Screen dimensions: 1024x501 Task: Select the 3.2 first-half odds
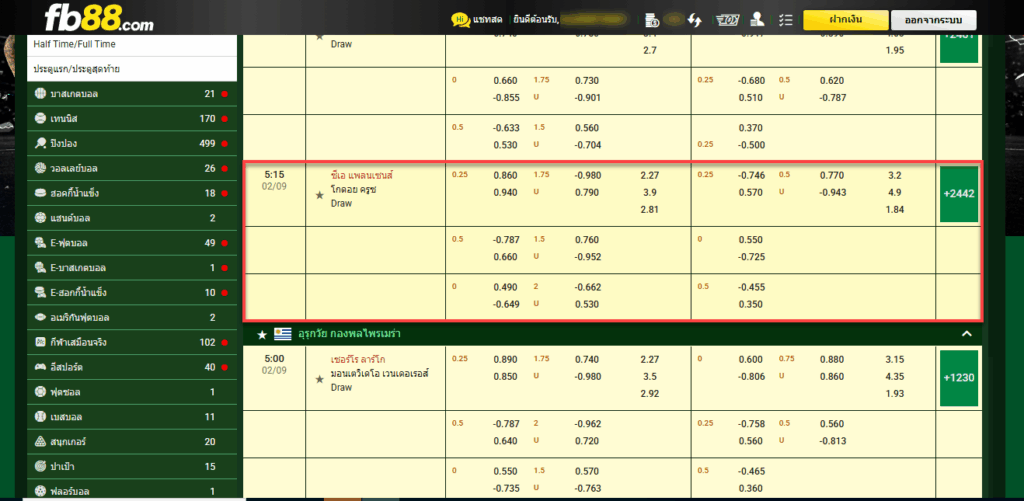895,176
